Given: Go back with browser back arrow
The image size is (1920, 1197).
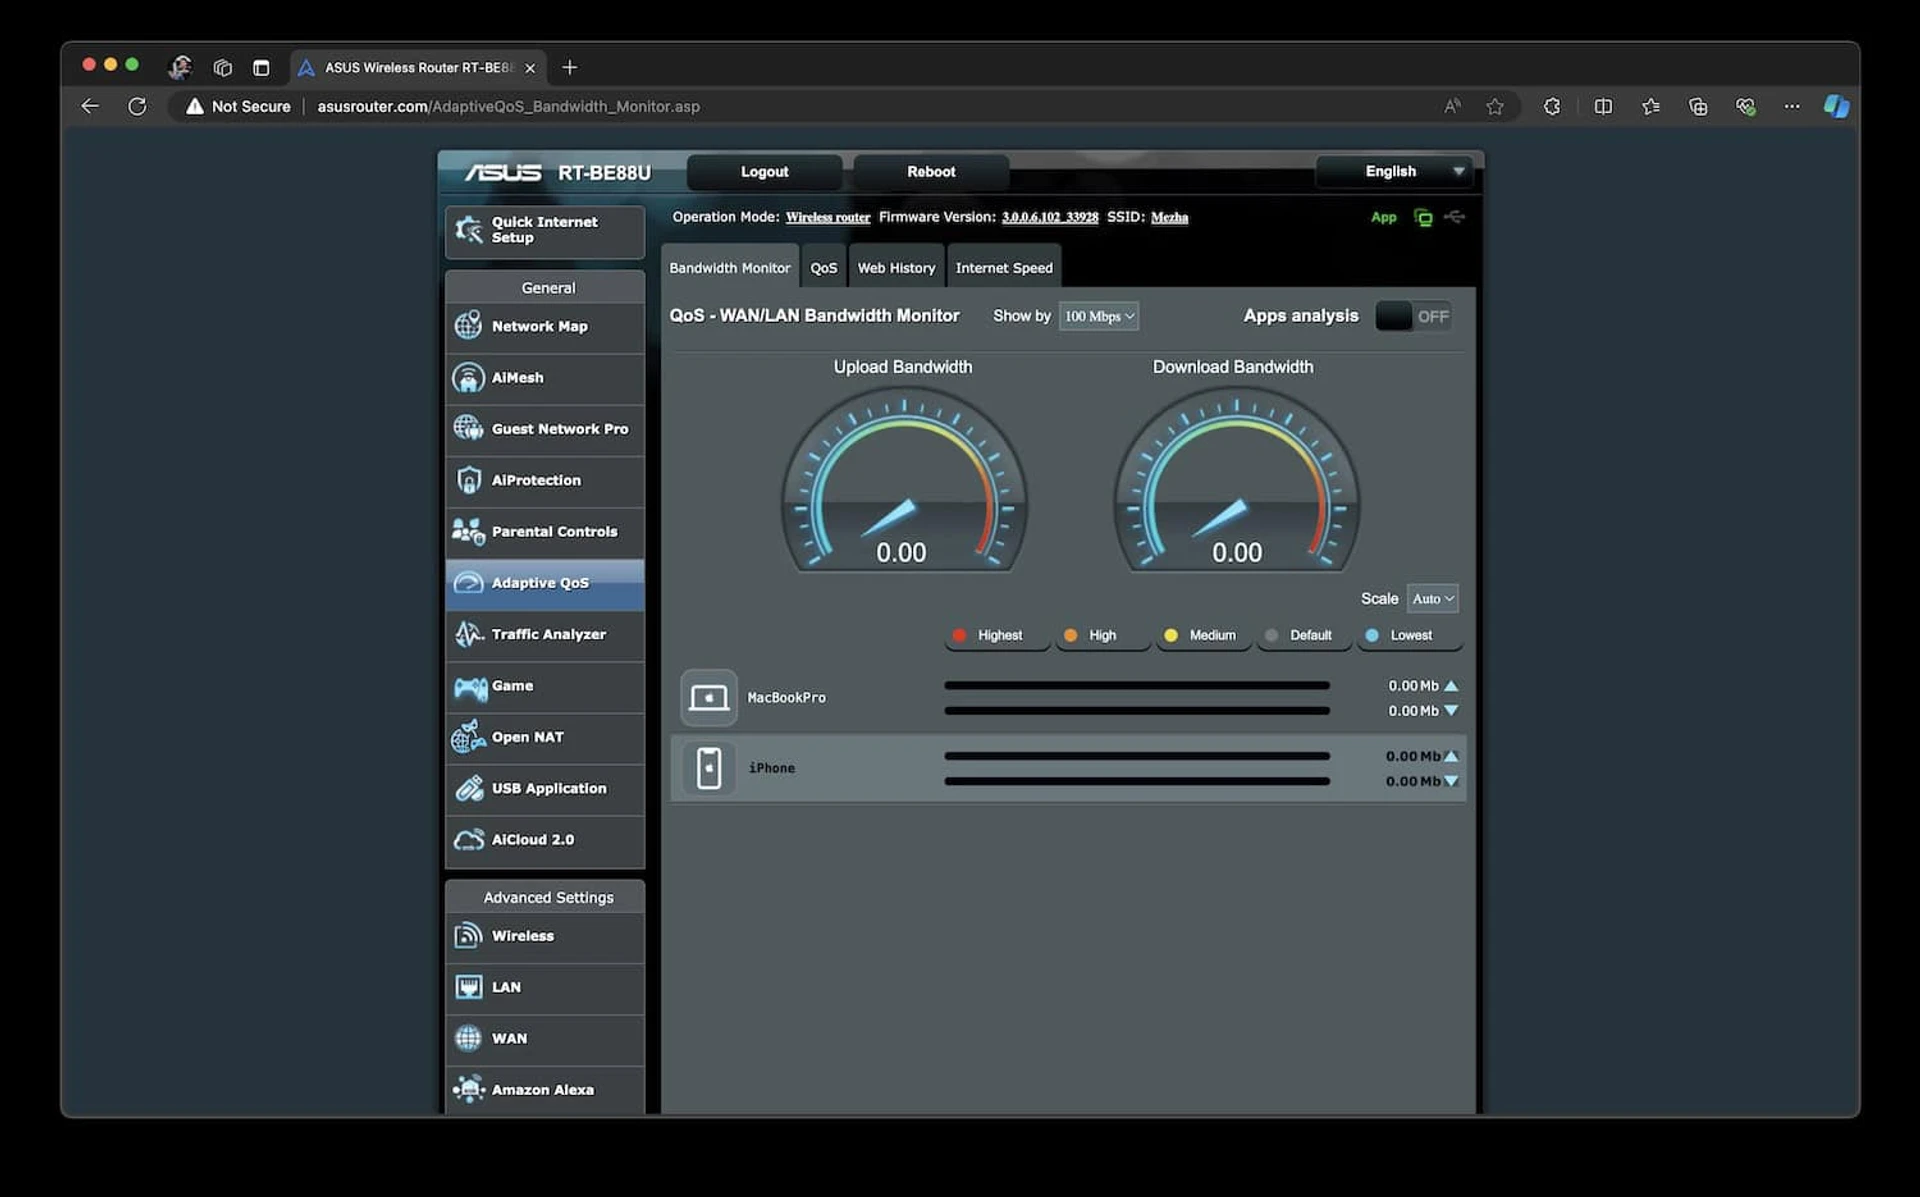Looking at the screenshot, I should [90, 106].
